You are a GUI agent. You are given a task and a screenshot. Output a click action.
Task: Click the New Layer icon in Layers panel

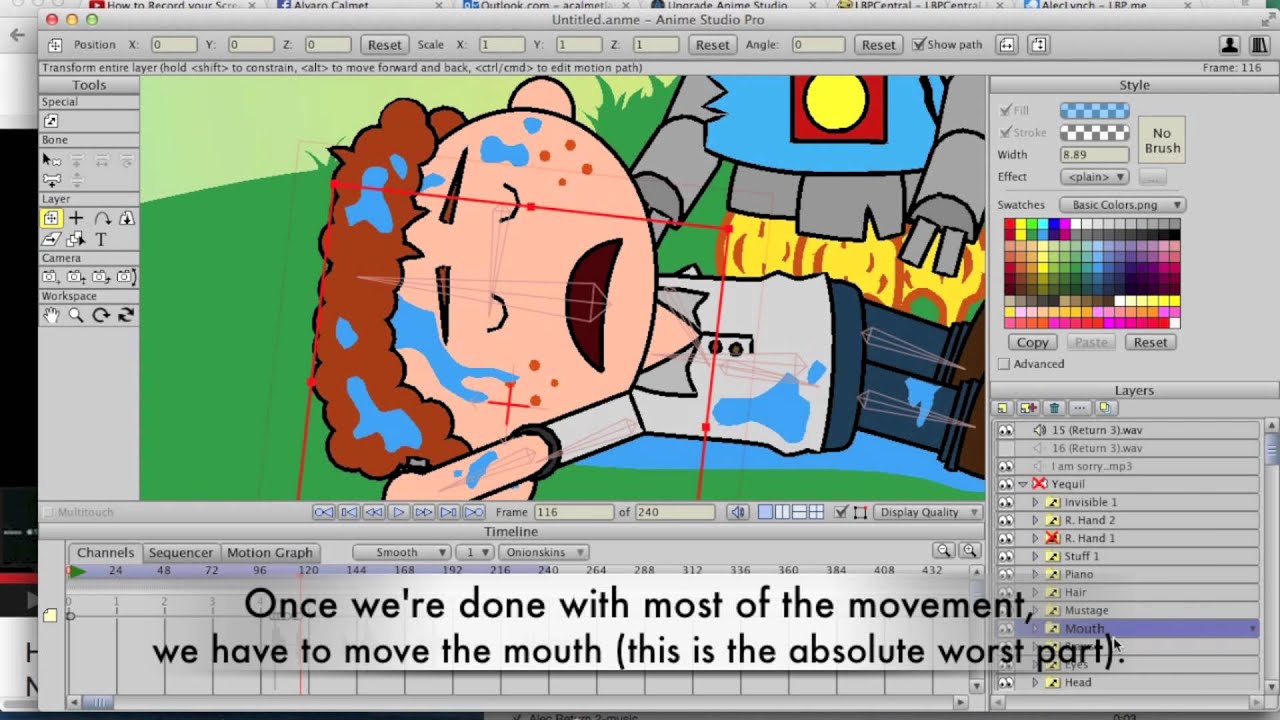click(1003, 408)
